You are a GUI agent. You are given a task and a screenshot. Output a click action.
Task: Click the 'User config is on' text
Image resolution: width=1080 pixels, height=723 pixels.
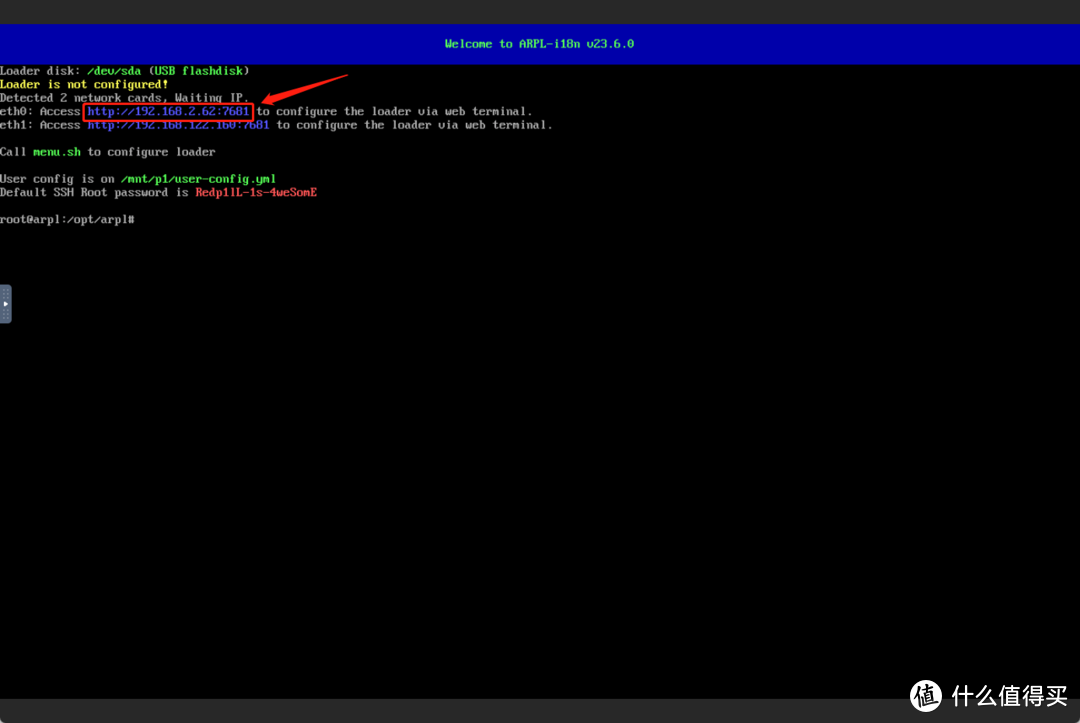pos(57,179)
